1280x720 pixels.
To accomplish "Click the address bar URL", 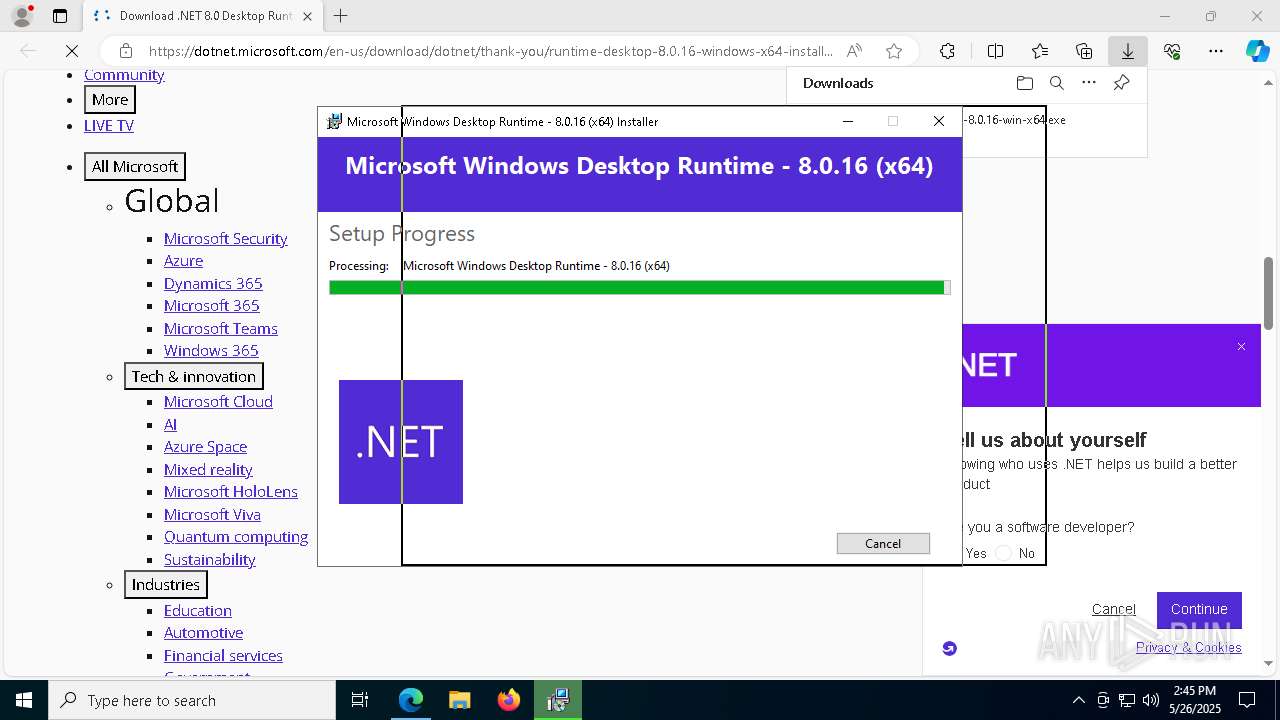I will [490, 51].
